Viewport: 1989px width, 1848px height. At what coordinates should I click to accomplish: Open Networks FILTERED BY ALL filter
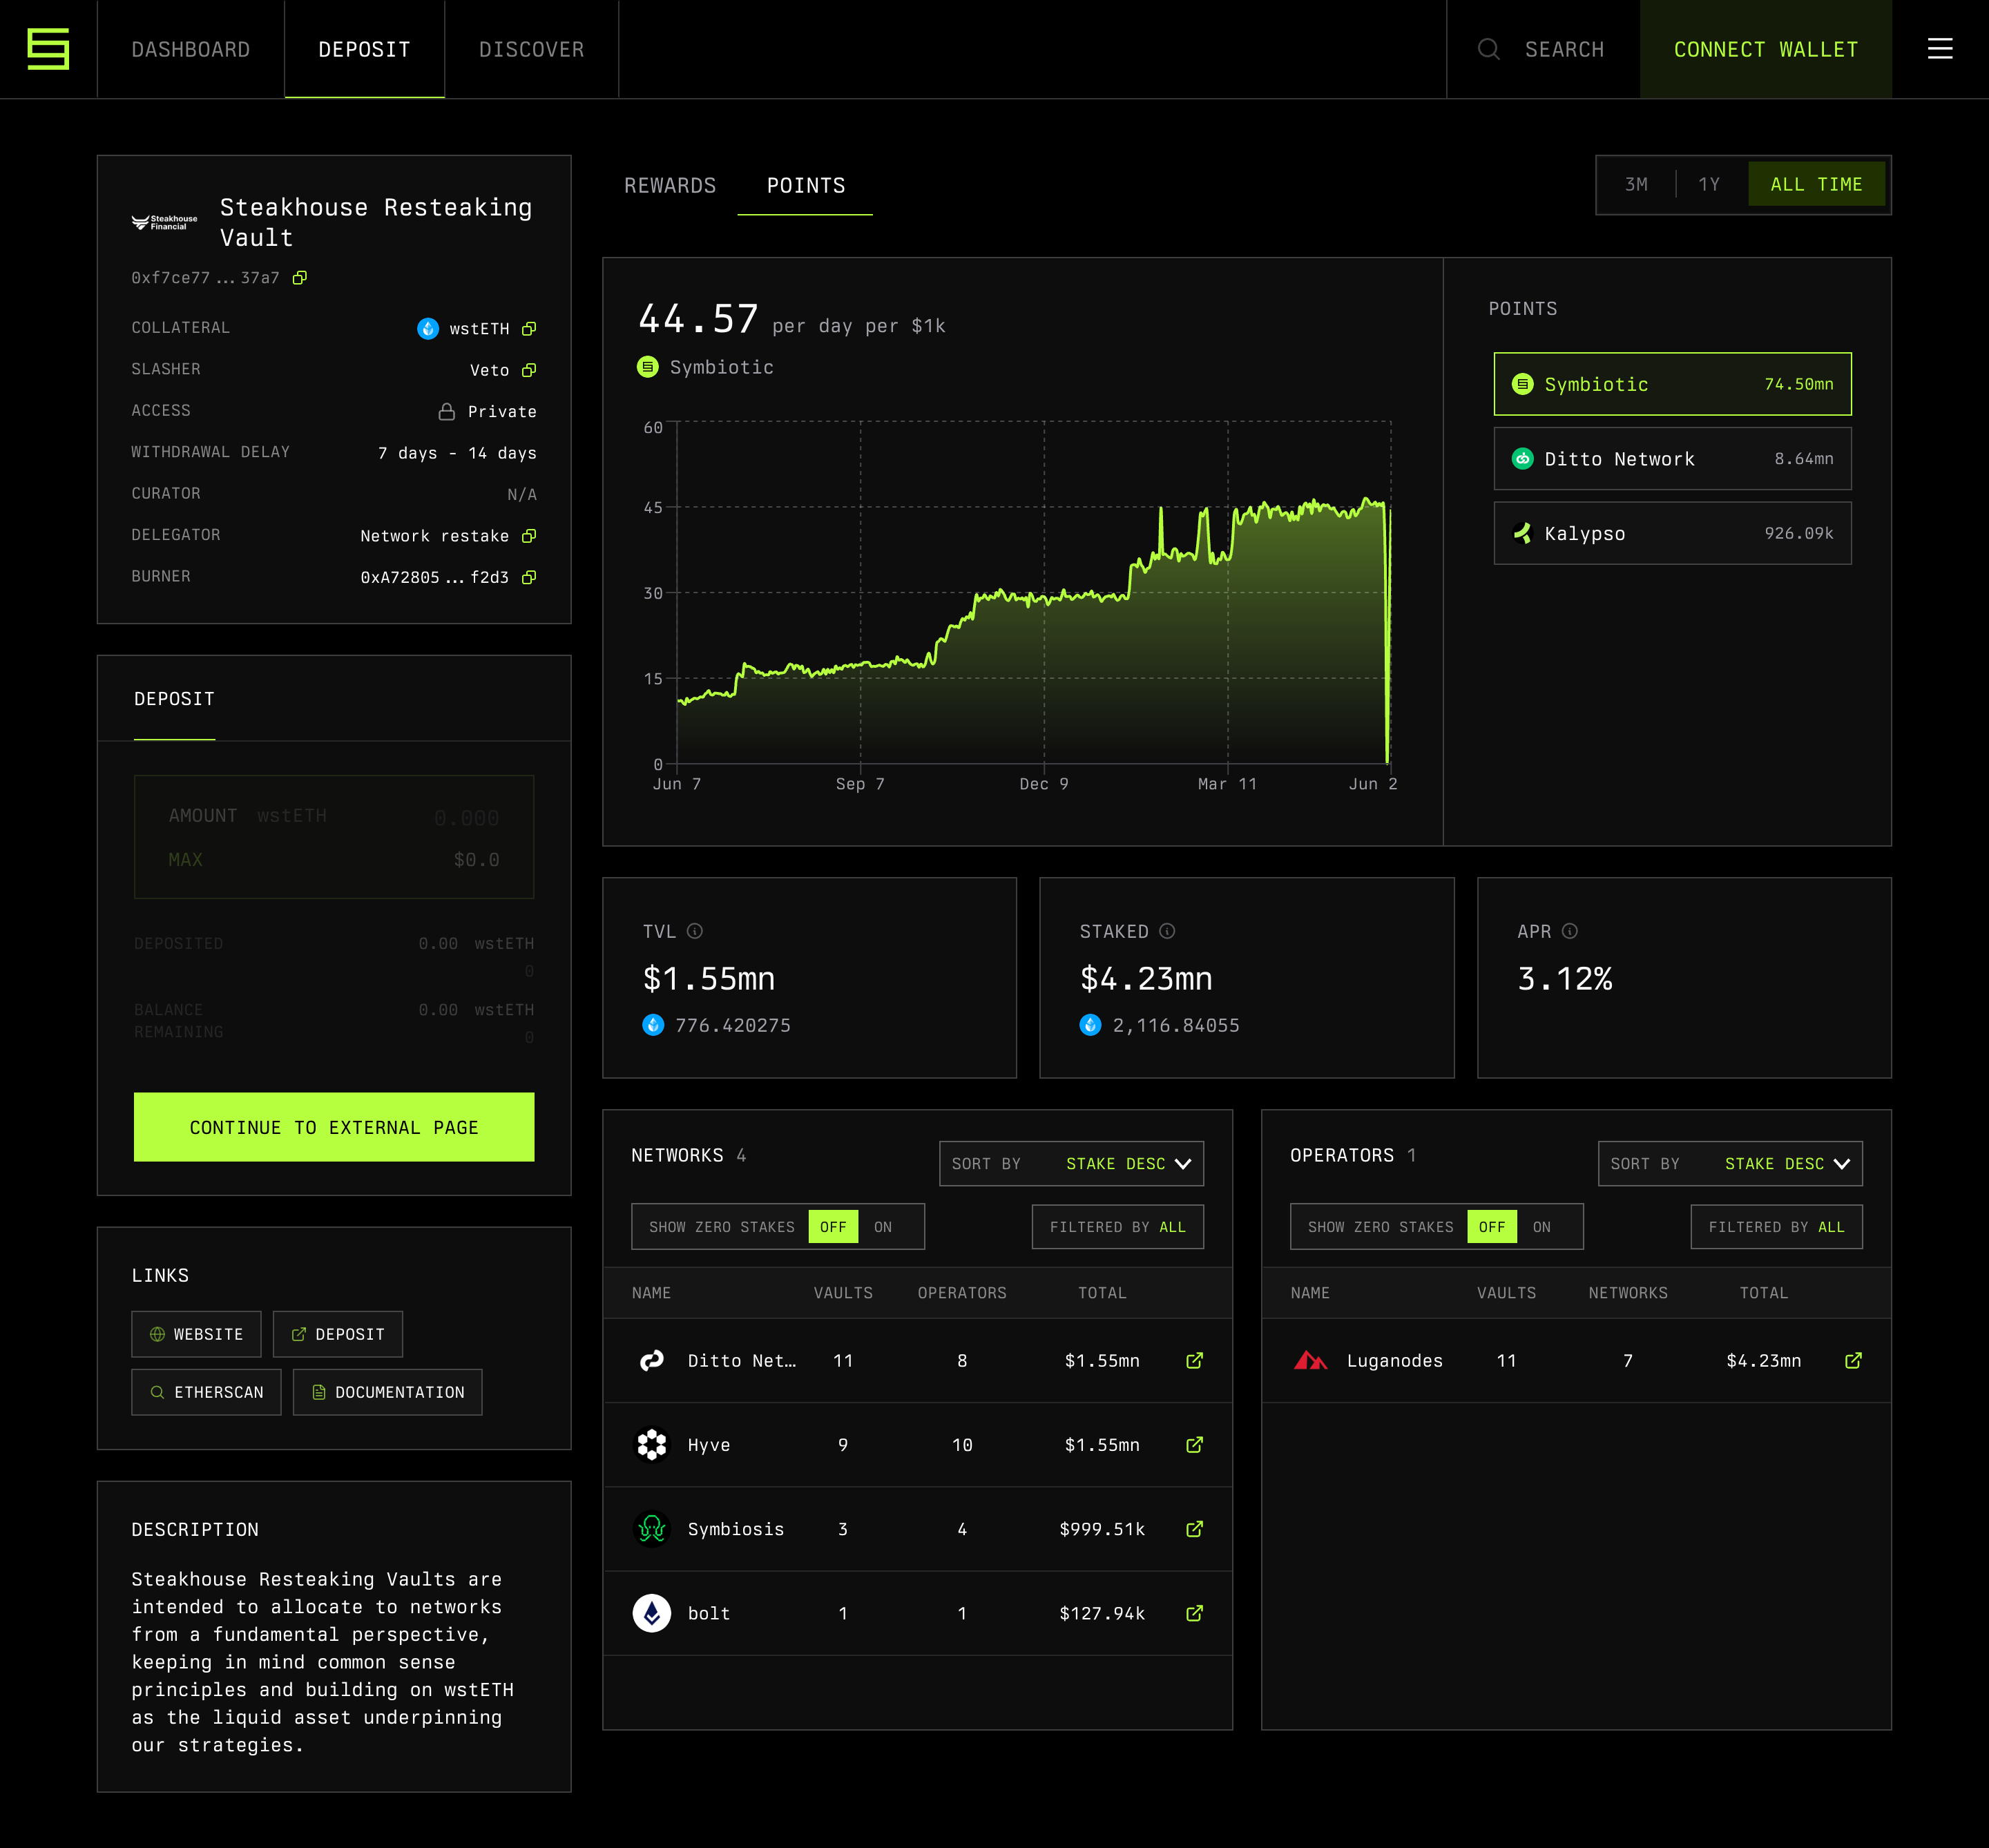pos(1117,1227)
